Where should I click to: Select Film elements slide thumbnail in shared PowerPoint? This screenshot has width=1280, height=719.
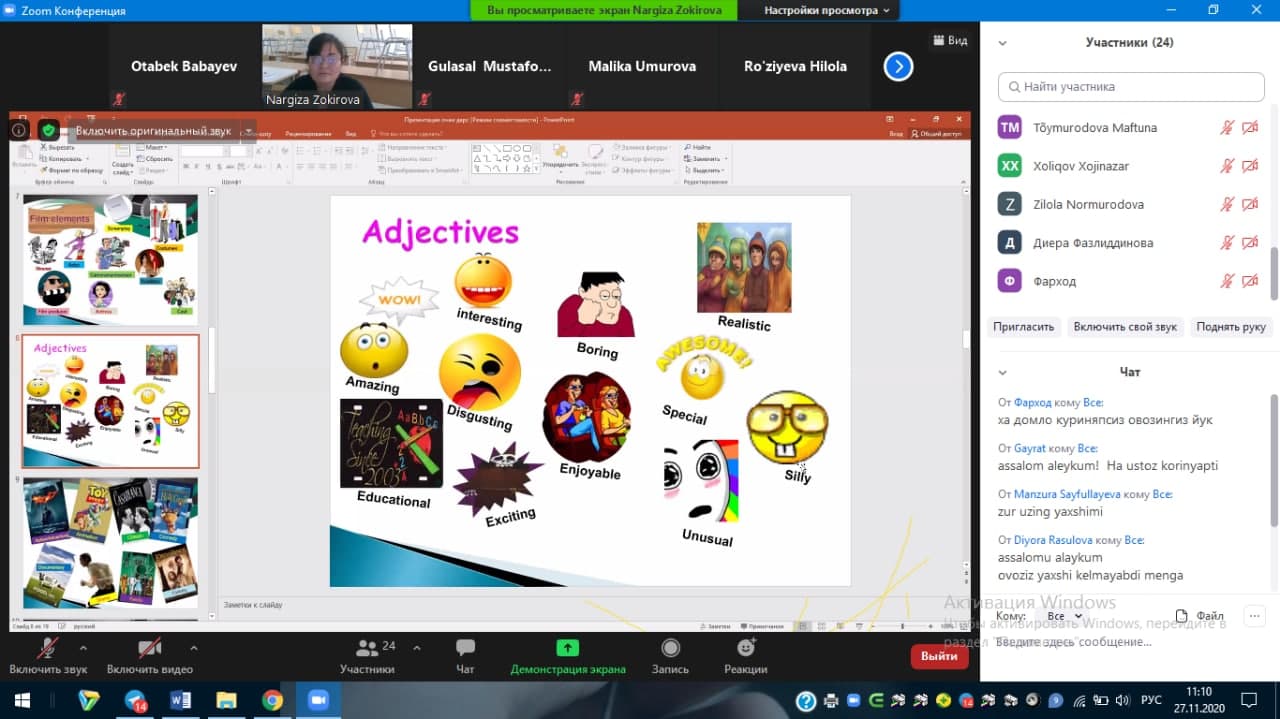[x=111, y=259]
